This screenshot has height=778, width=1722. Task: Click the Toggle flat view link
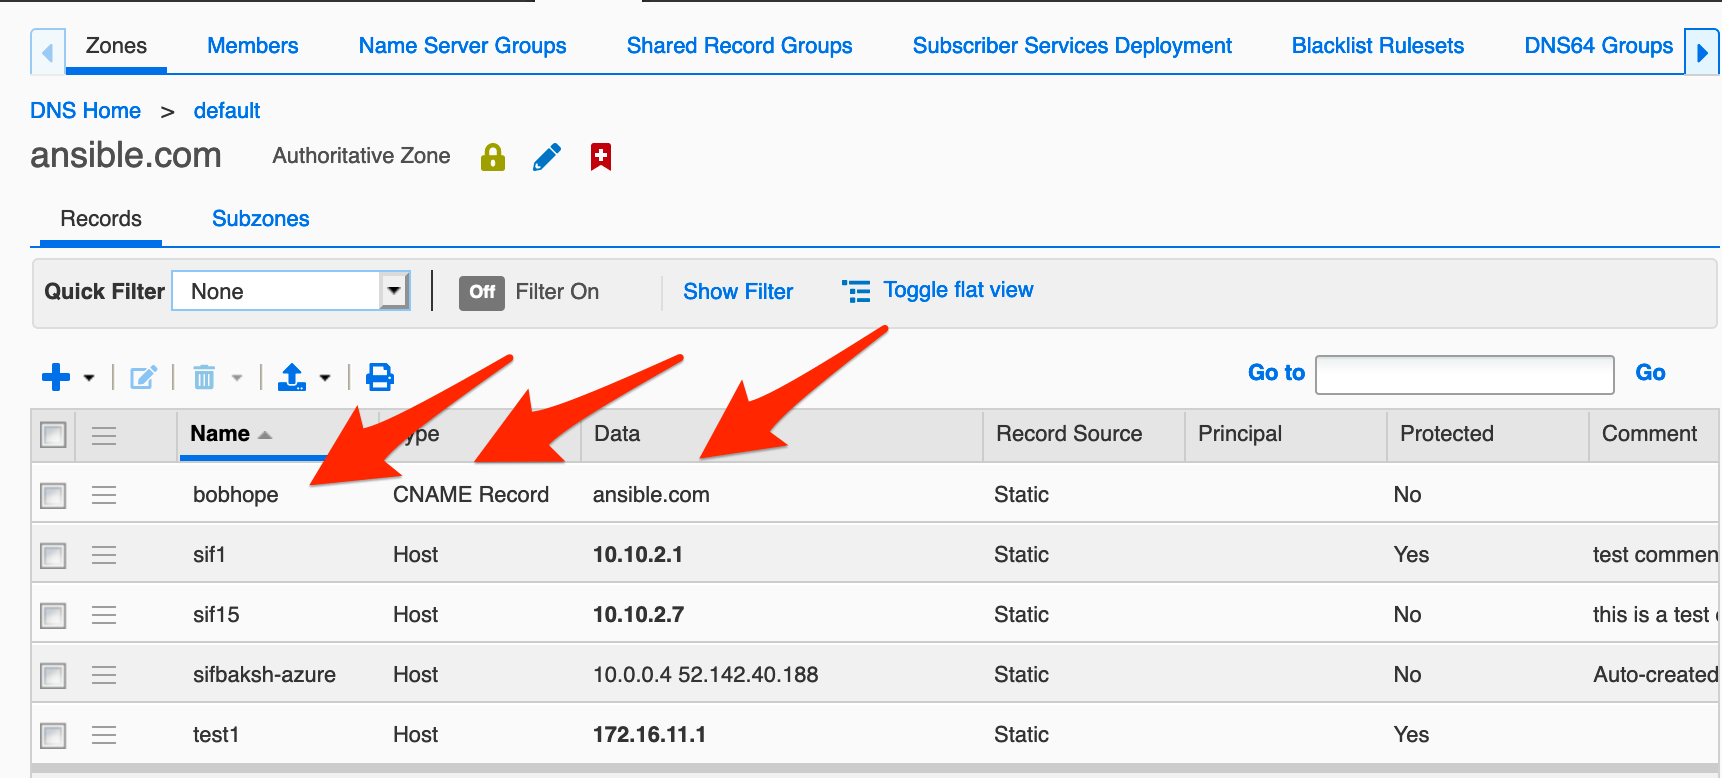(959, 290)
